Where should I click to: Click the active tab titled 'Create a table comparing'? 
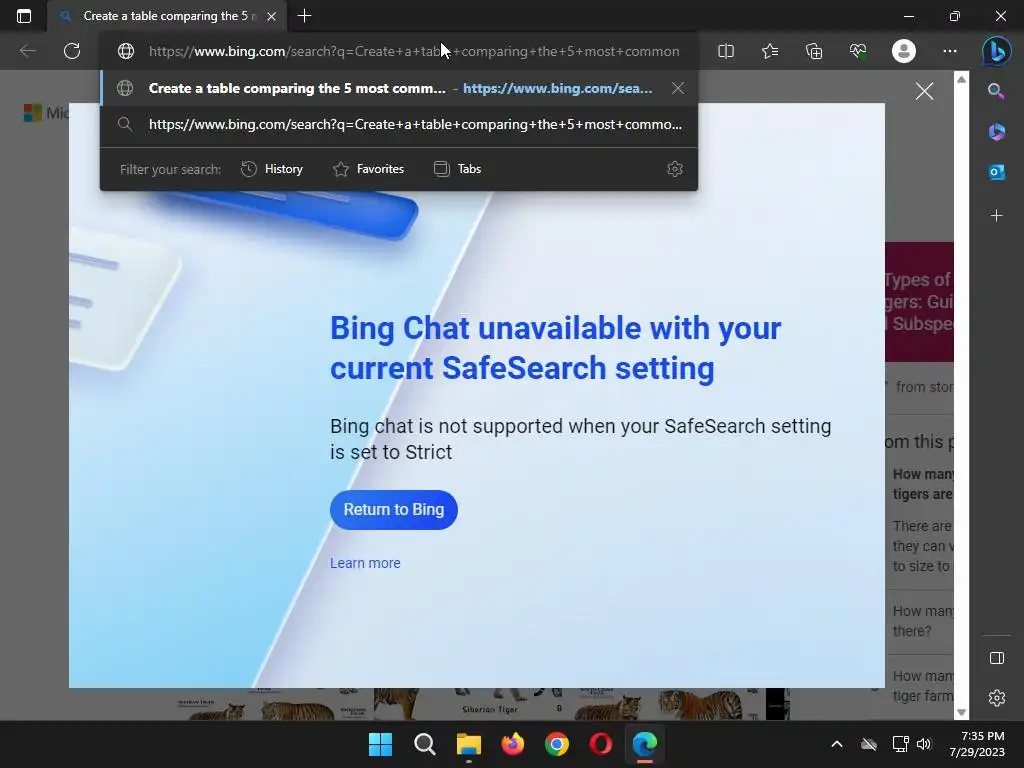tap(167, 16)
